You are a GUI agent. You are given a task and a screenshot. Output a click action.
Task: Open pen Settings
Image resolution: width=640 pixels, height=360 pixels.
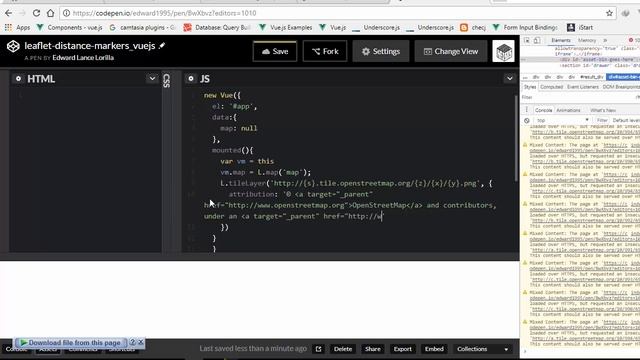point(381,51)
